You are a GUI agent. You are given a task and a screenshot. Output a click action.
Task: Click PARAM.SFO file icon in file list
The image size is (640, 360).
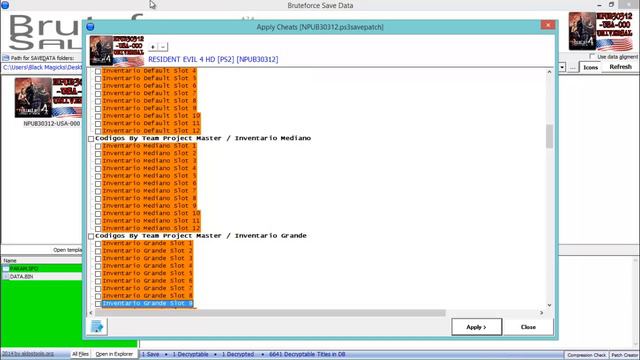(x=6, y=269)
